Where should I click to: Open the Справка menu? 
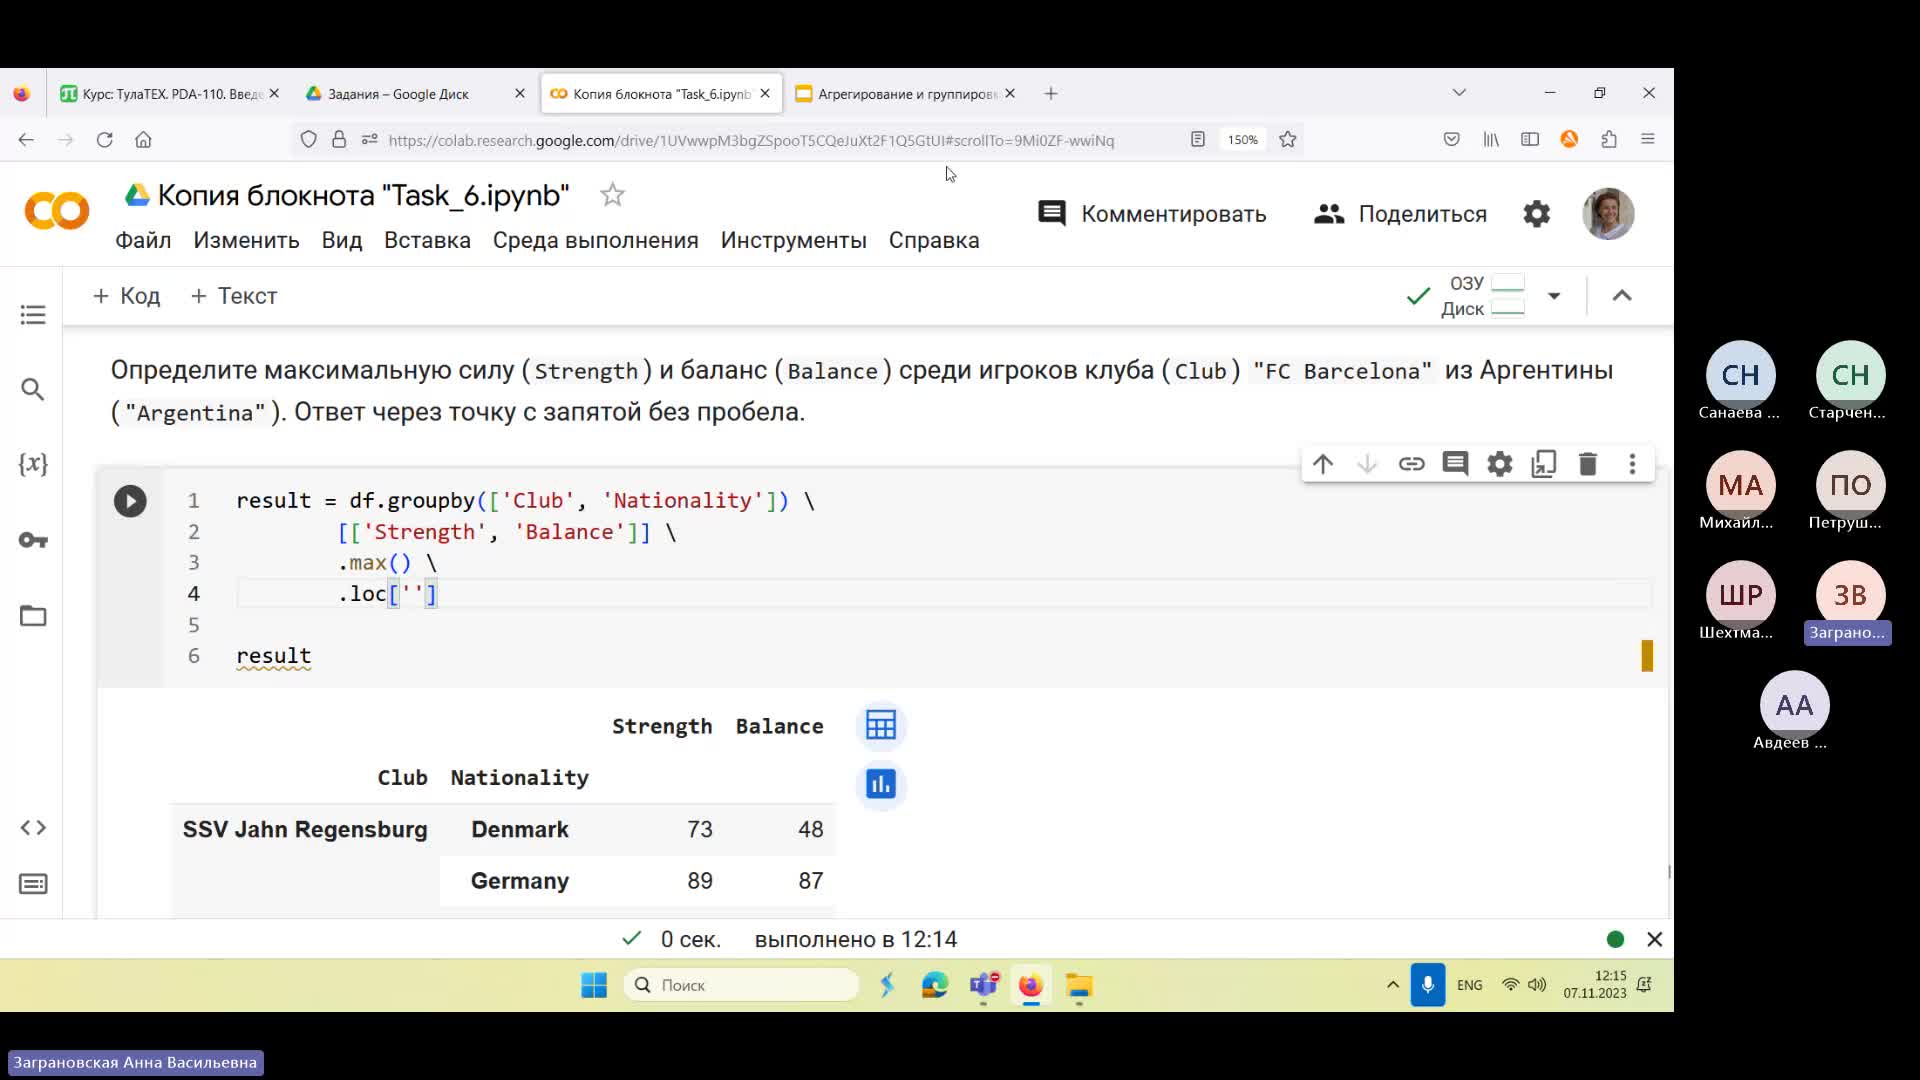(934, 241)
